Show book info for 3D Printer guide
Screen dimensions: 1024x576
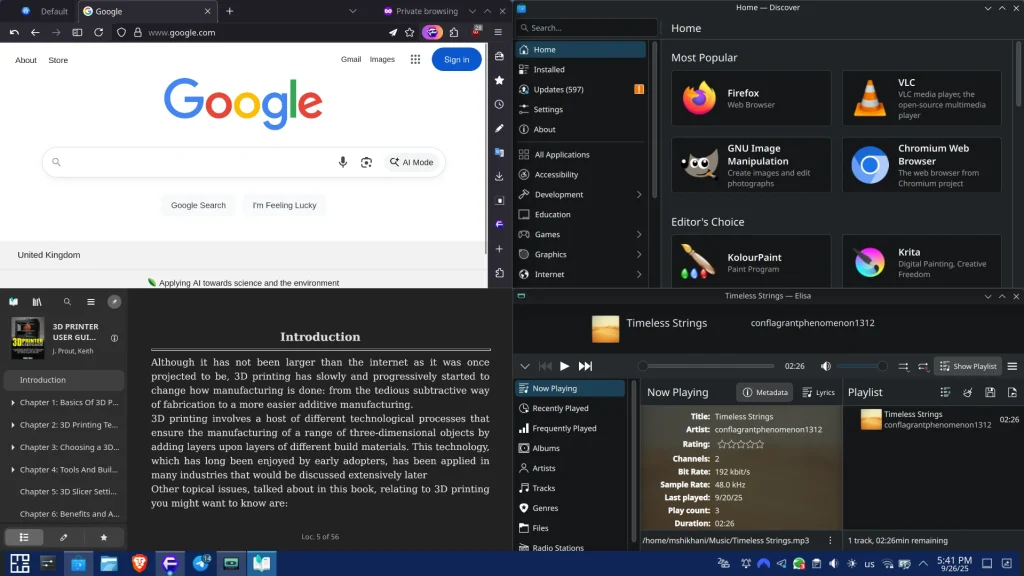(114, 338)
